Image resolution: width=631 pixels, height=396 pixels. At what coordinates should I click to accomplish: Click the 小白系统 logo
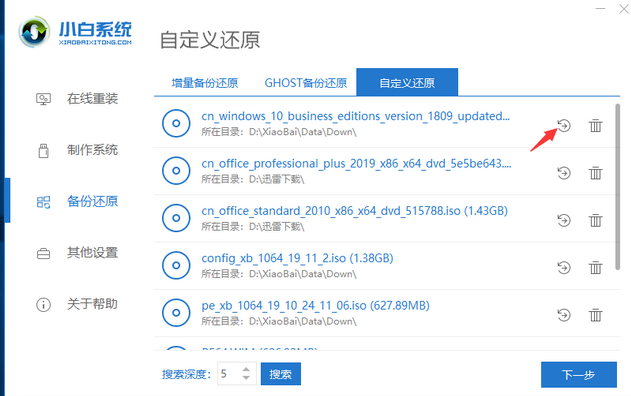coord(75,31)
